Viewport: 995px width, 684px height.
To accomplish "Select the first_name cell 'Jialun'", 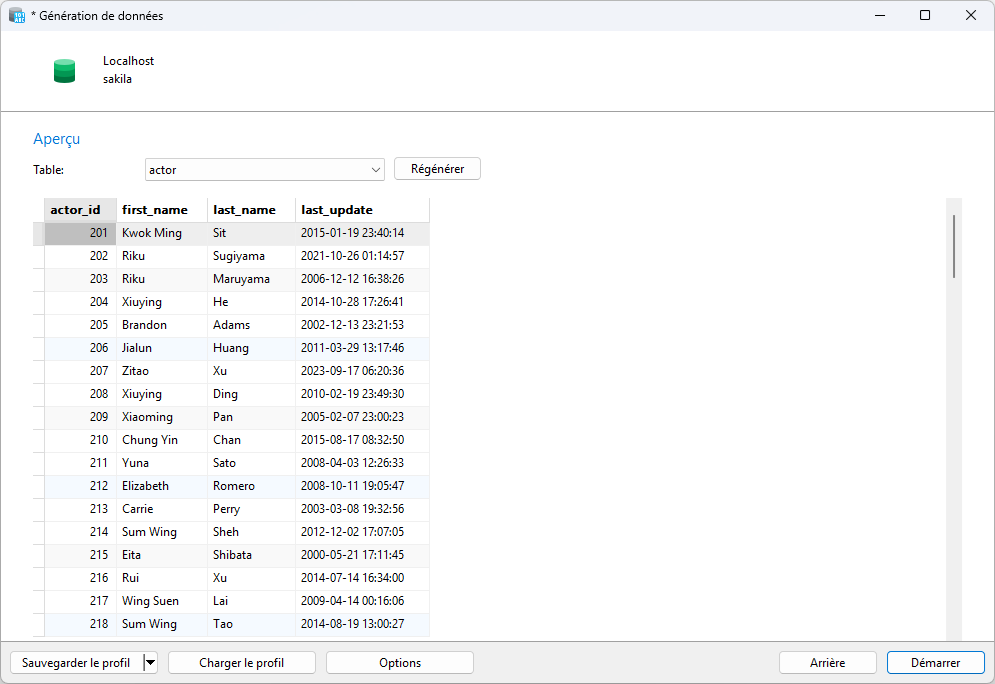I will tap(162, 348).
